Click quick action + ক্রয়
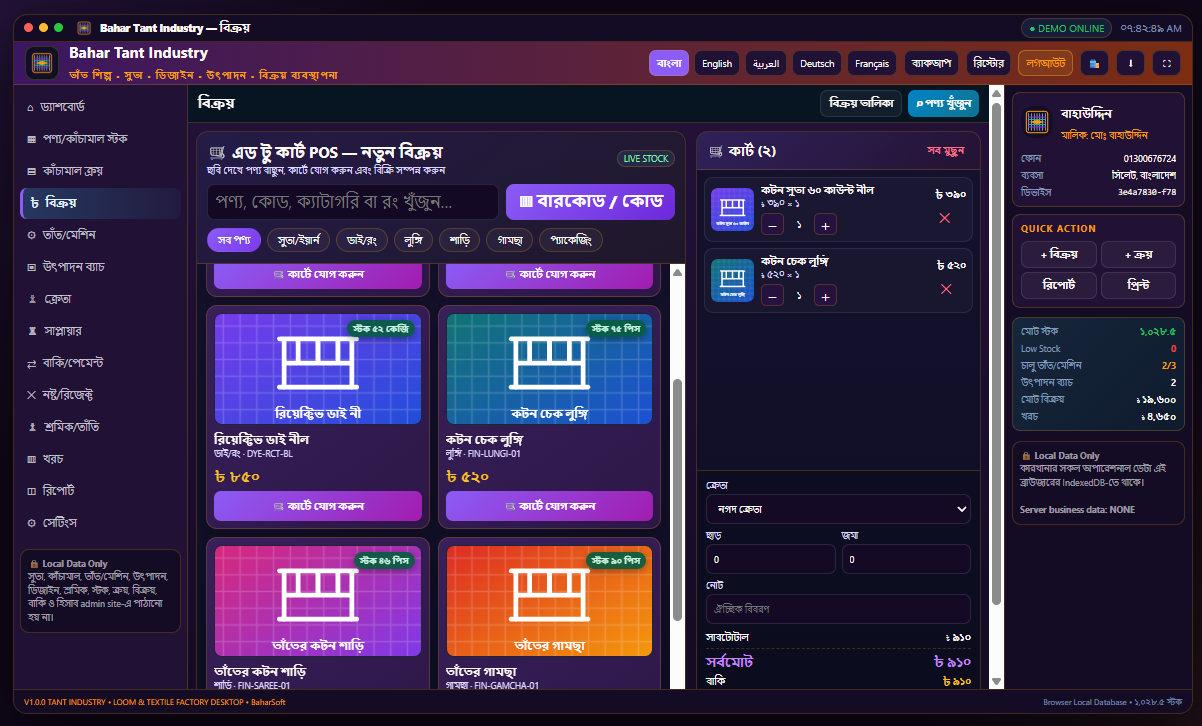The width and height of the screenshot is (1202, 726). click(x=1138, y=254)
